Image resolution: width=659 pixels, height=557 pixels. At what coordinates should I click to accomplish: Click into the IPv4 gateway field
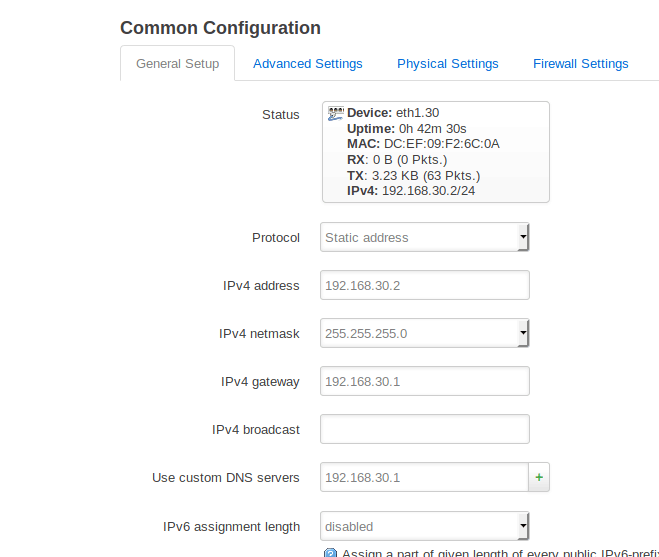pos(424,382)
